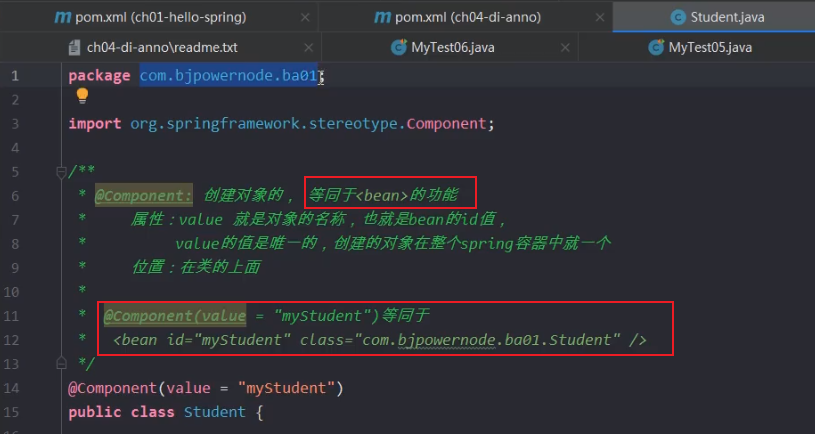
Task: Click the test class icon on MyTest05.java tab
Action: click(x=656, y=47)
